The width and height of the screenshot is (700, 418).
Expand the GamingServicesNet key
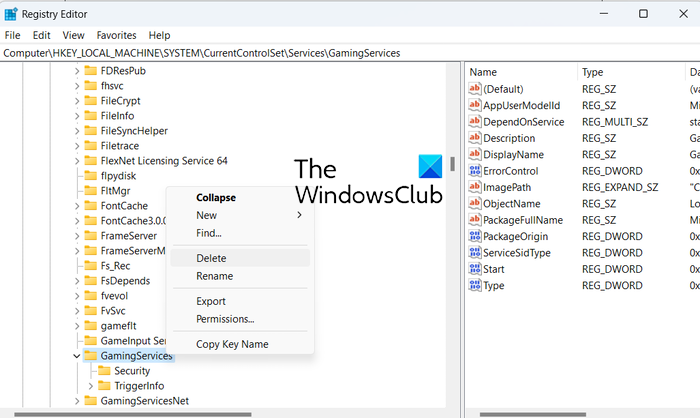point(77,401)
